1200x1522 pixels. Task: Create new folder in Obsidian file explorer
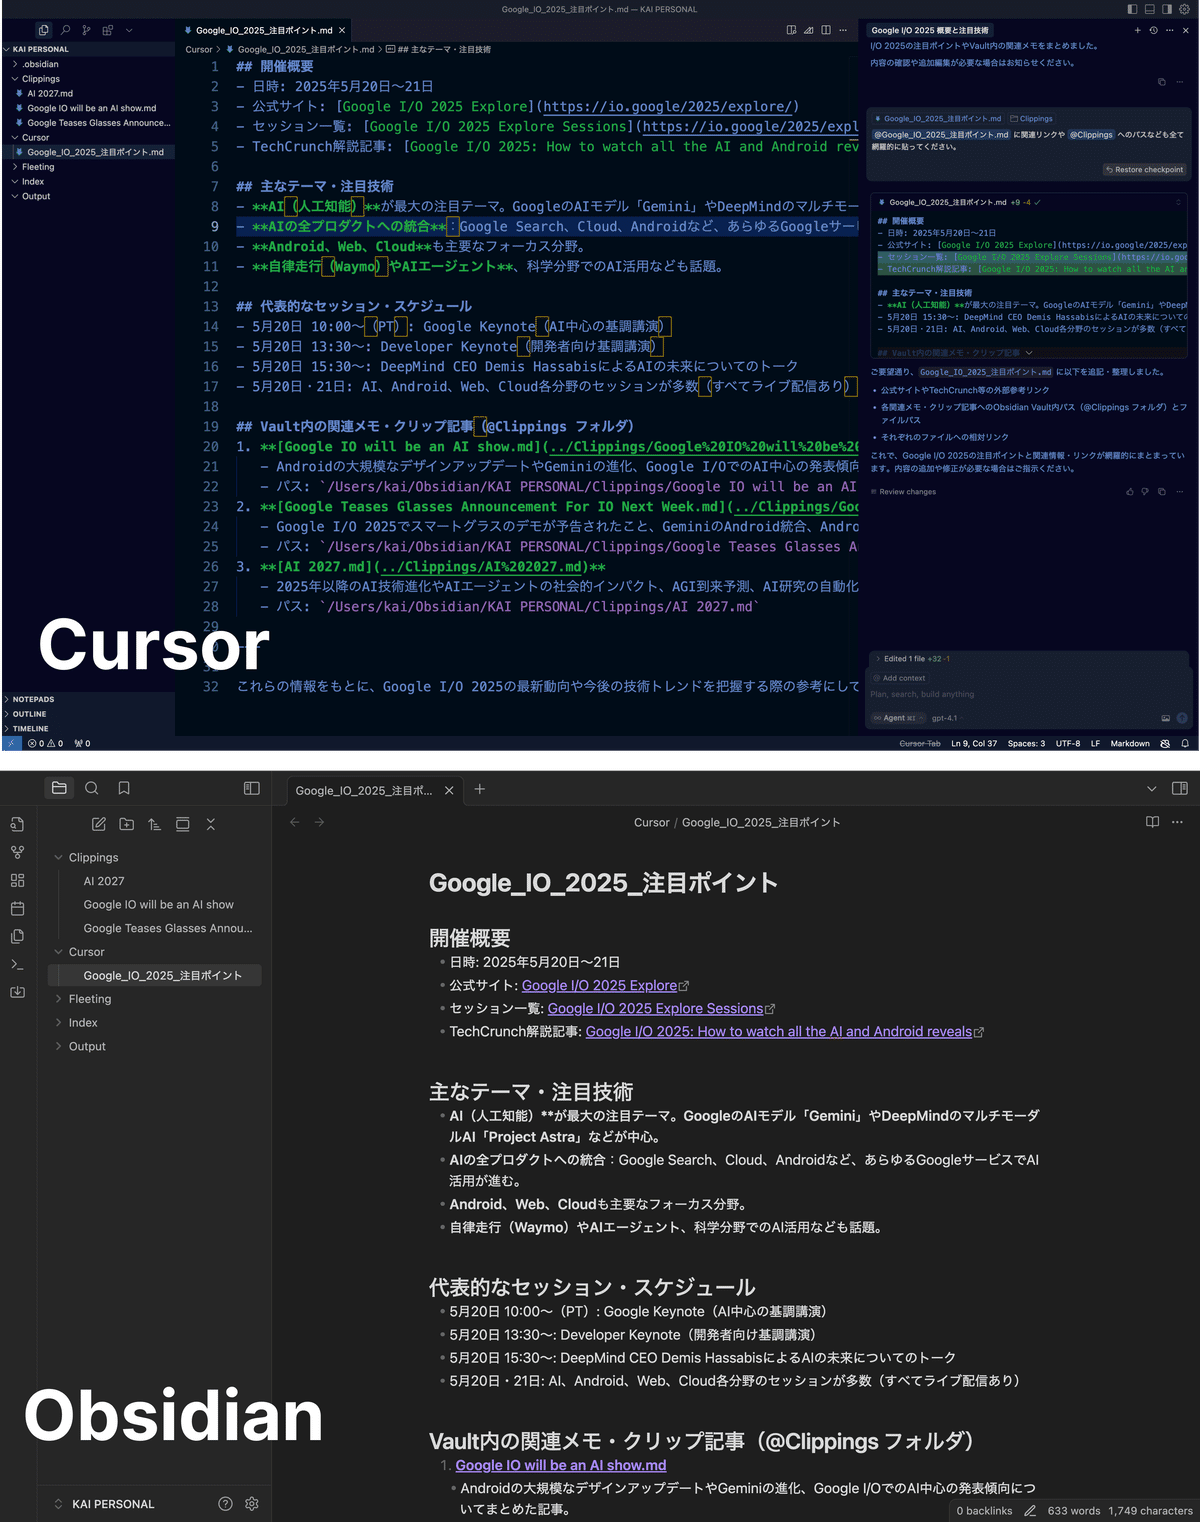(126, 824)
